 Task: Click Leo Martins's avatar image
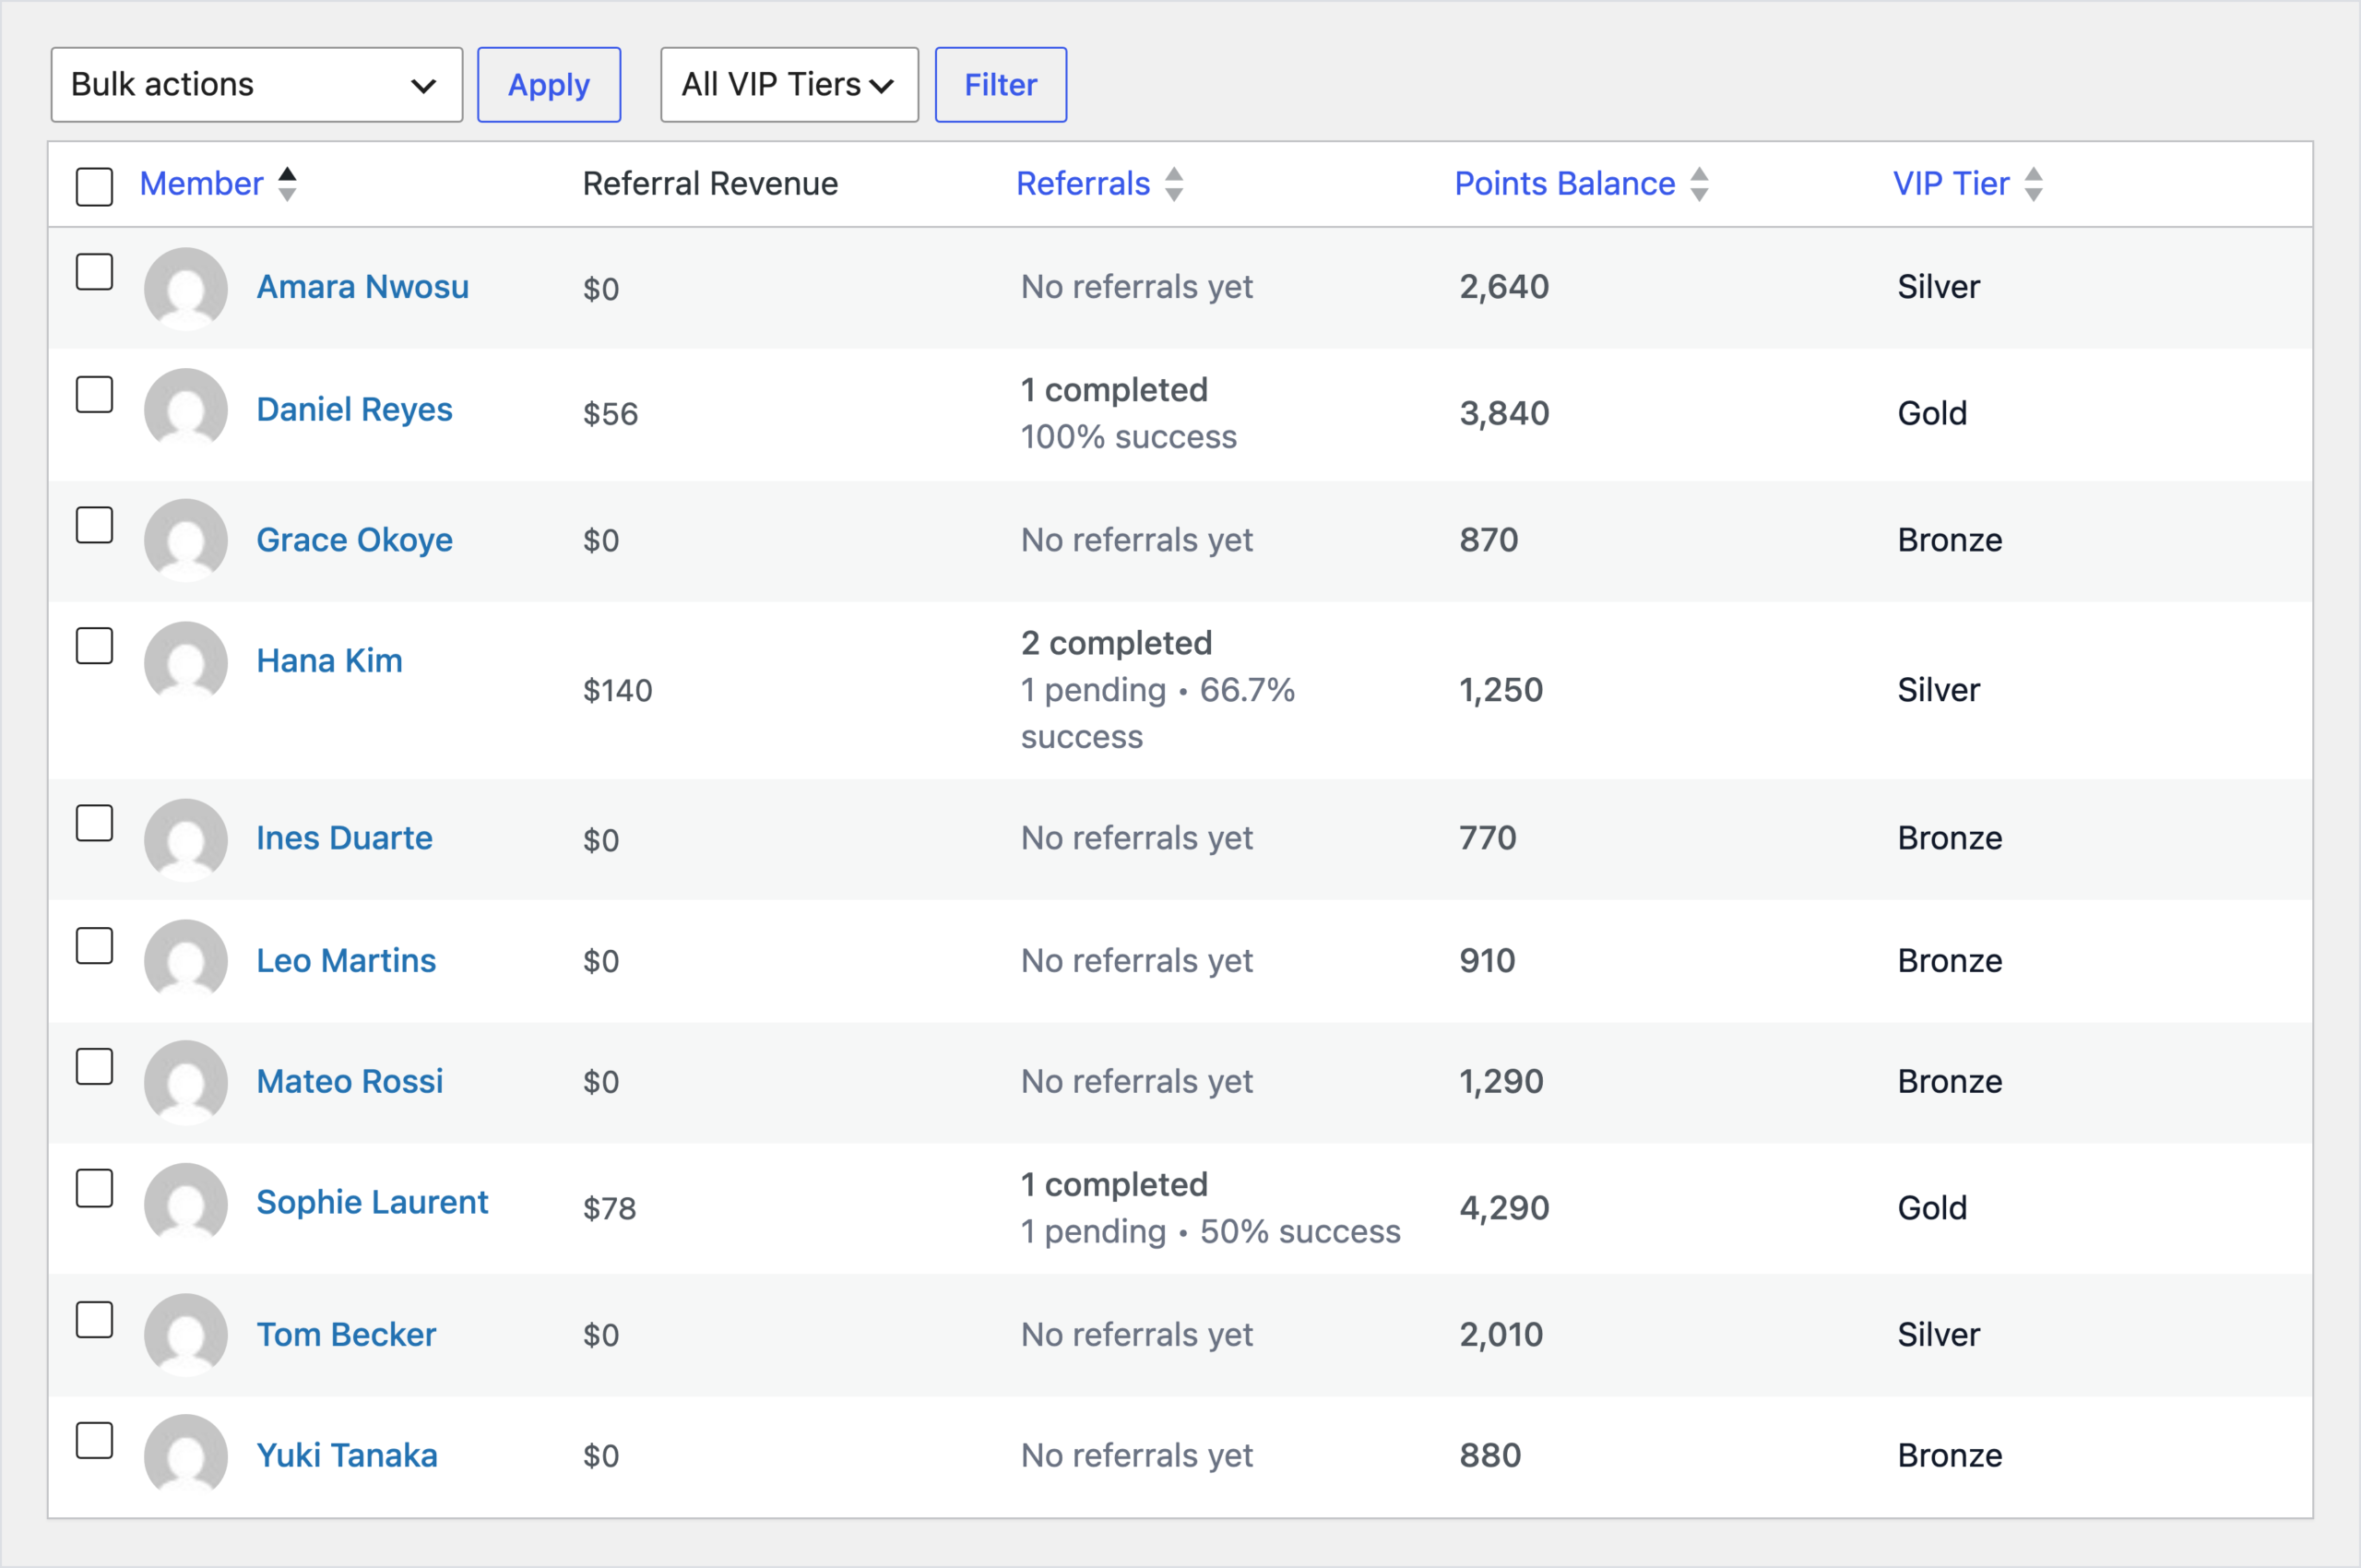186,961
